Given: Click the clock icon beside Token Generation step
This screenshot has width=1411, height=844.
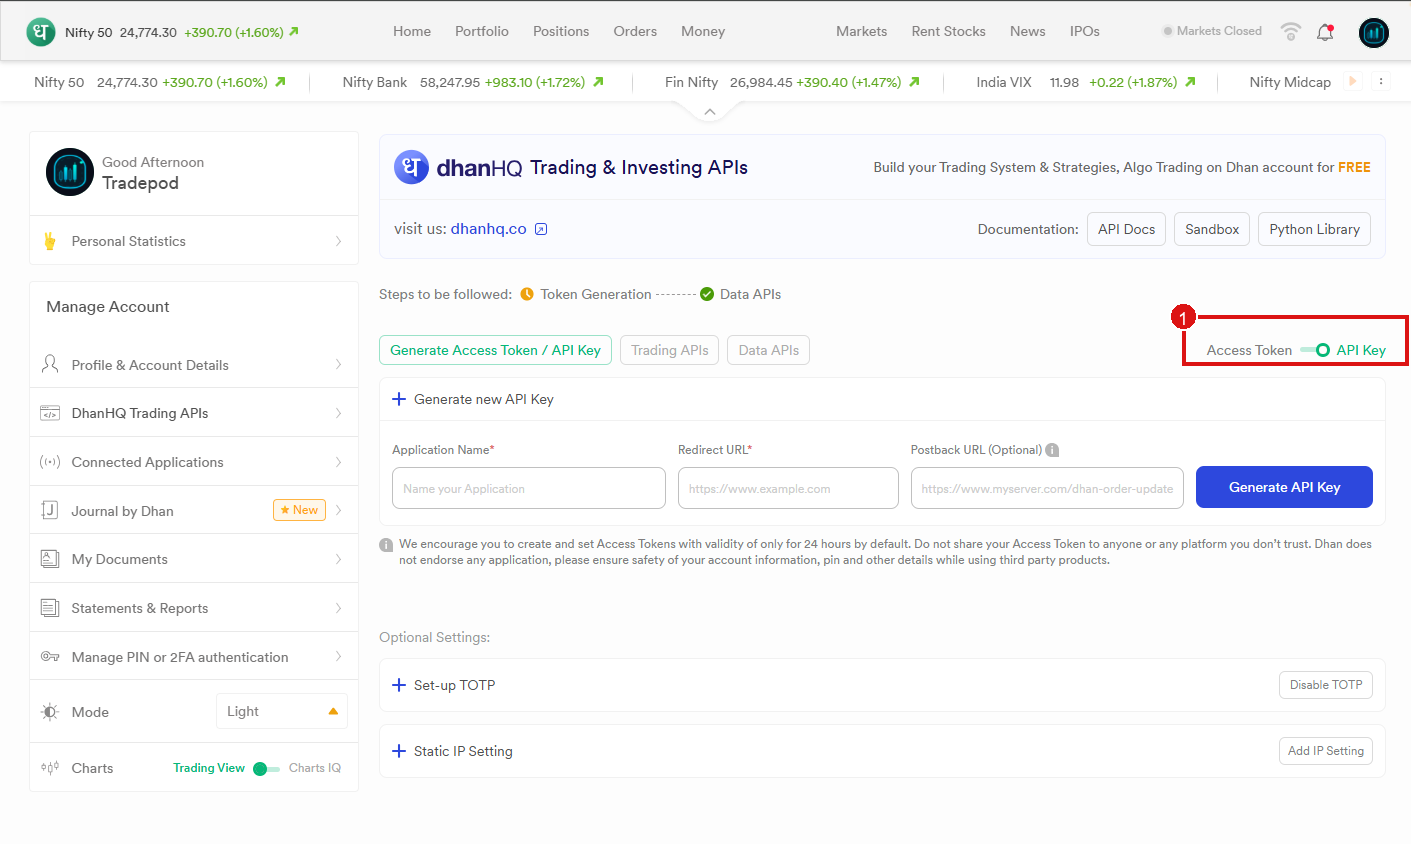Looking at the screenshot, I should (527, 294).
